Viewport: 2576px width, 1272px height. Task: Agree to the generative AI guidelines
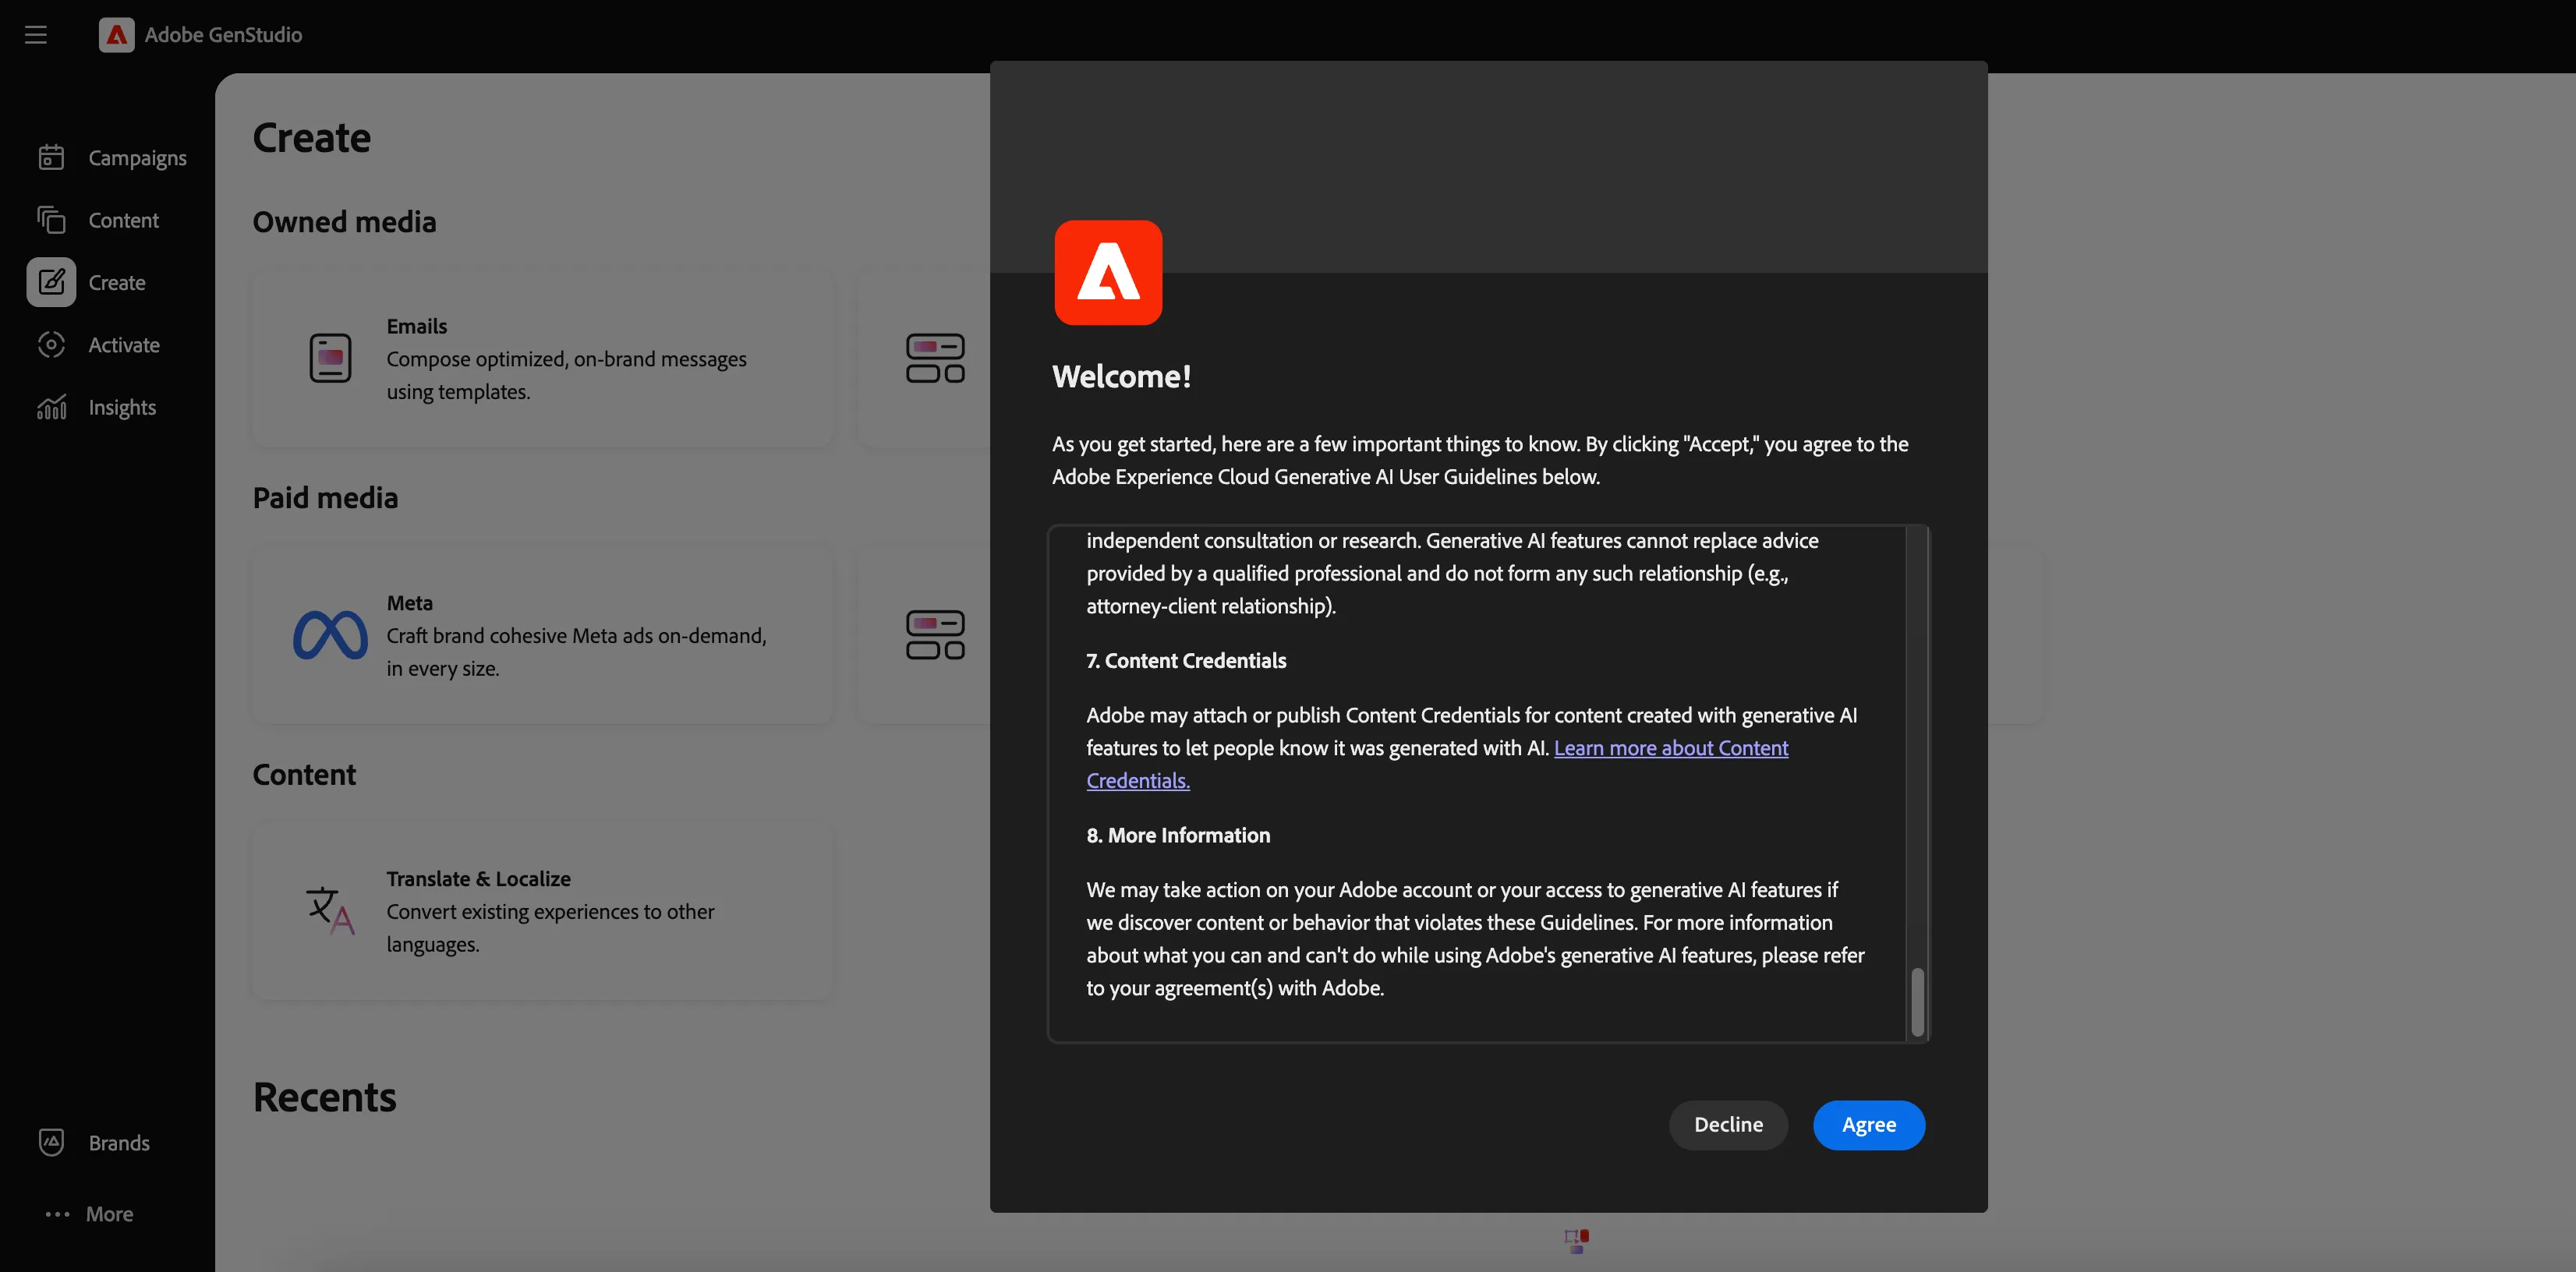point(1868,1125)
